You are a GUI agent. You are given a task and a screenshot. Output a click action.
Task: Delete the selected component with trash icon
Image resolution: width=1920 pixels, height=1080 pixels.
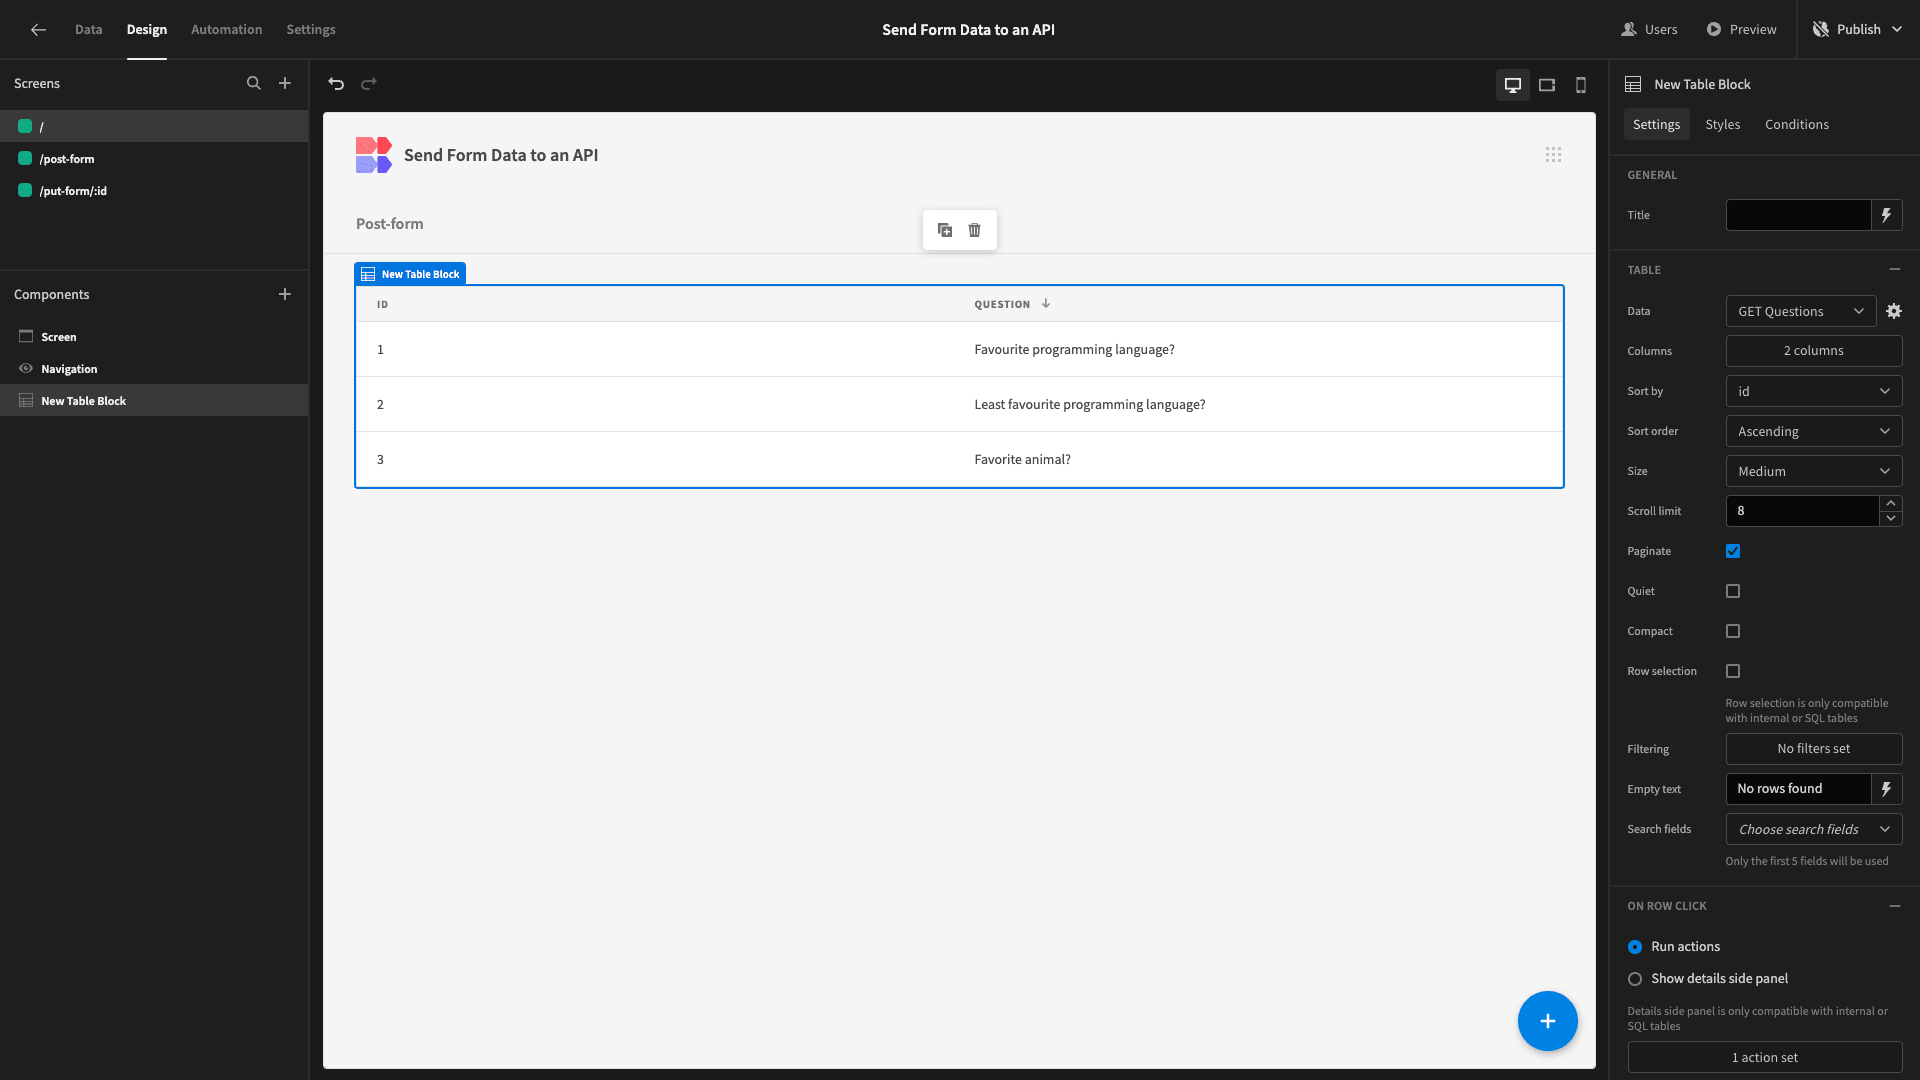click(974, 230)
